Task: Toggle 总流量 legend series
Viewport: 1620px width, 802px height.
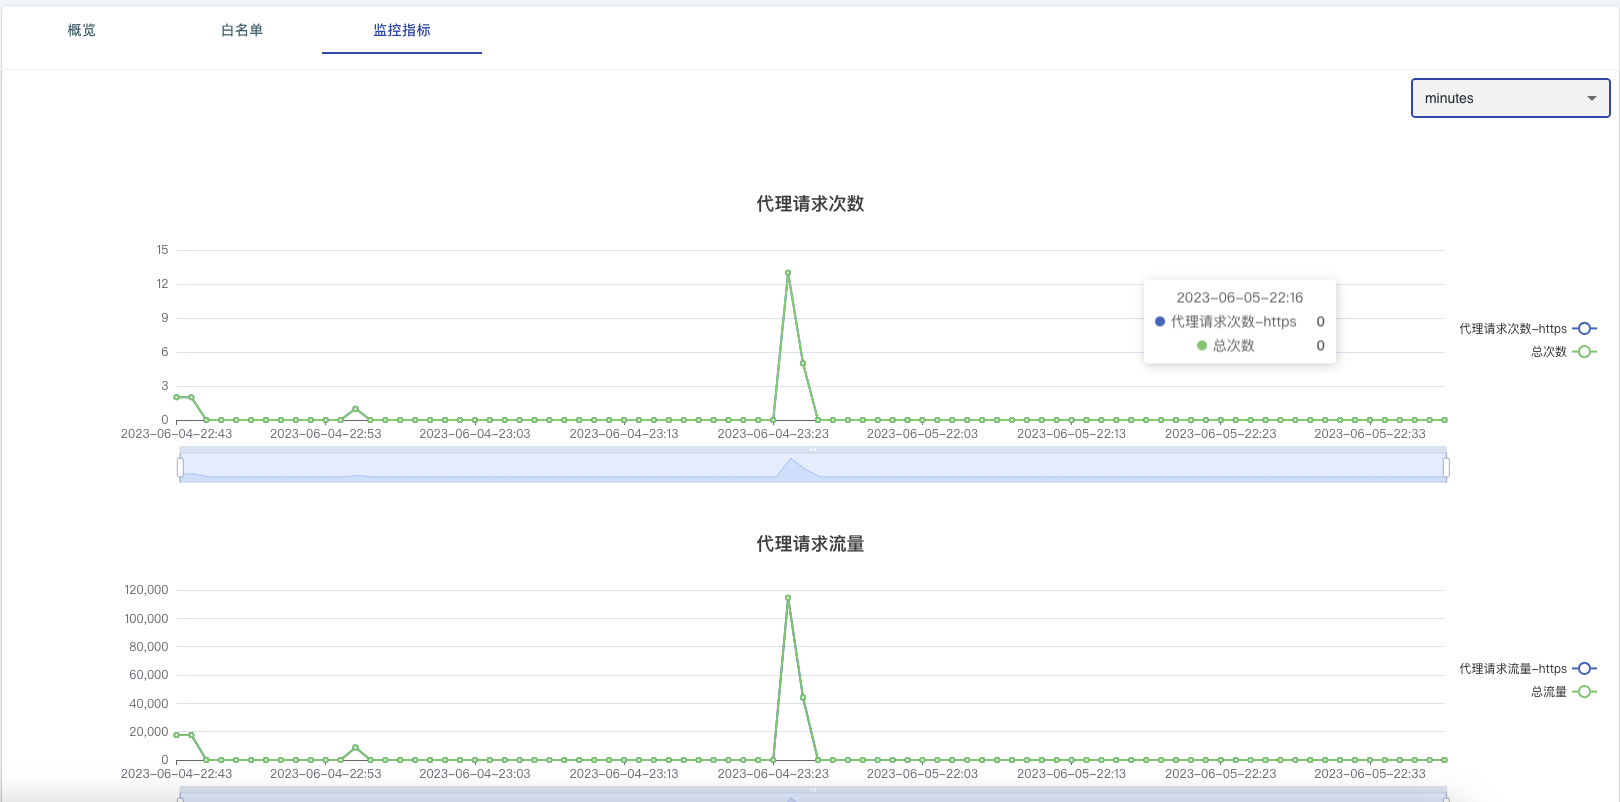Action: (1563, 692)
